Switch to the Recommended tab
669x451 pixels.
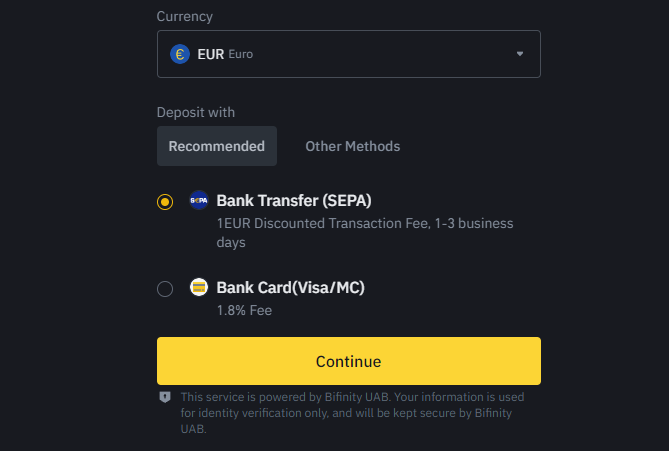pos(217,146)
